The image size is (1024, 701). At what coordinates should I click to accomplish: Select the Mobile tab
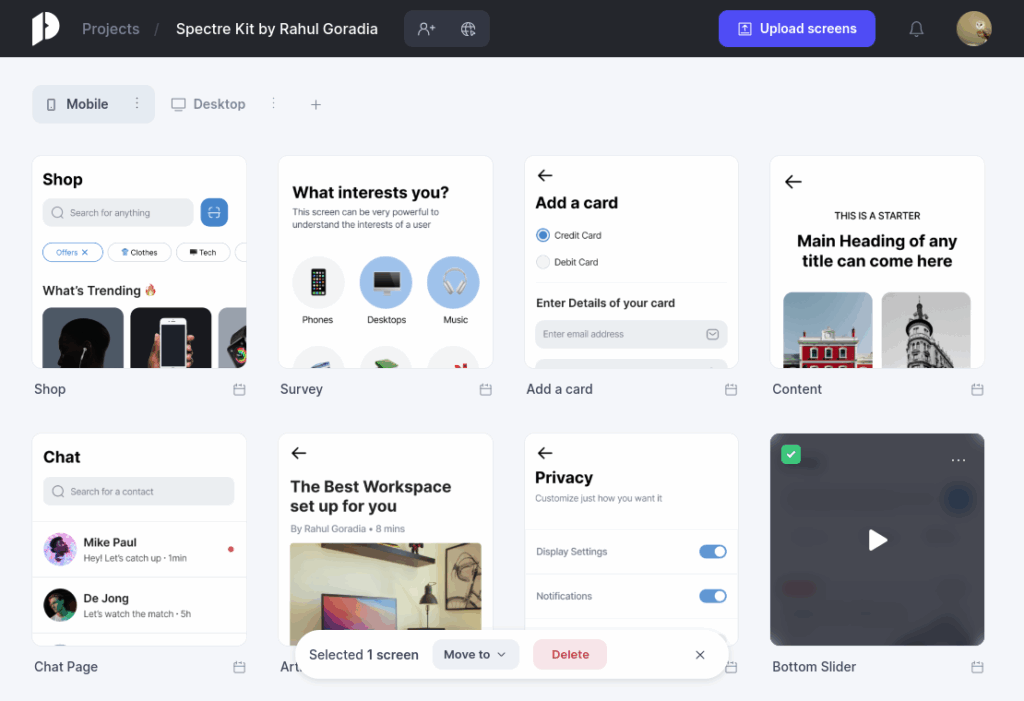[78, 104]
